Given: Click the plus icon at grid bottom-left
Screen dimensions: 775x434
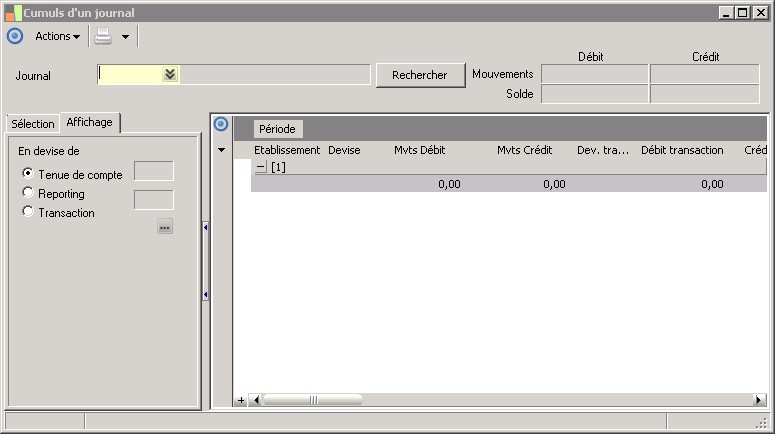Looking at the screenshot, I should pos(240,400).
